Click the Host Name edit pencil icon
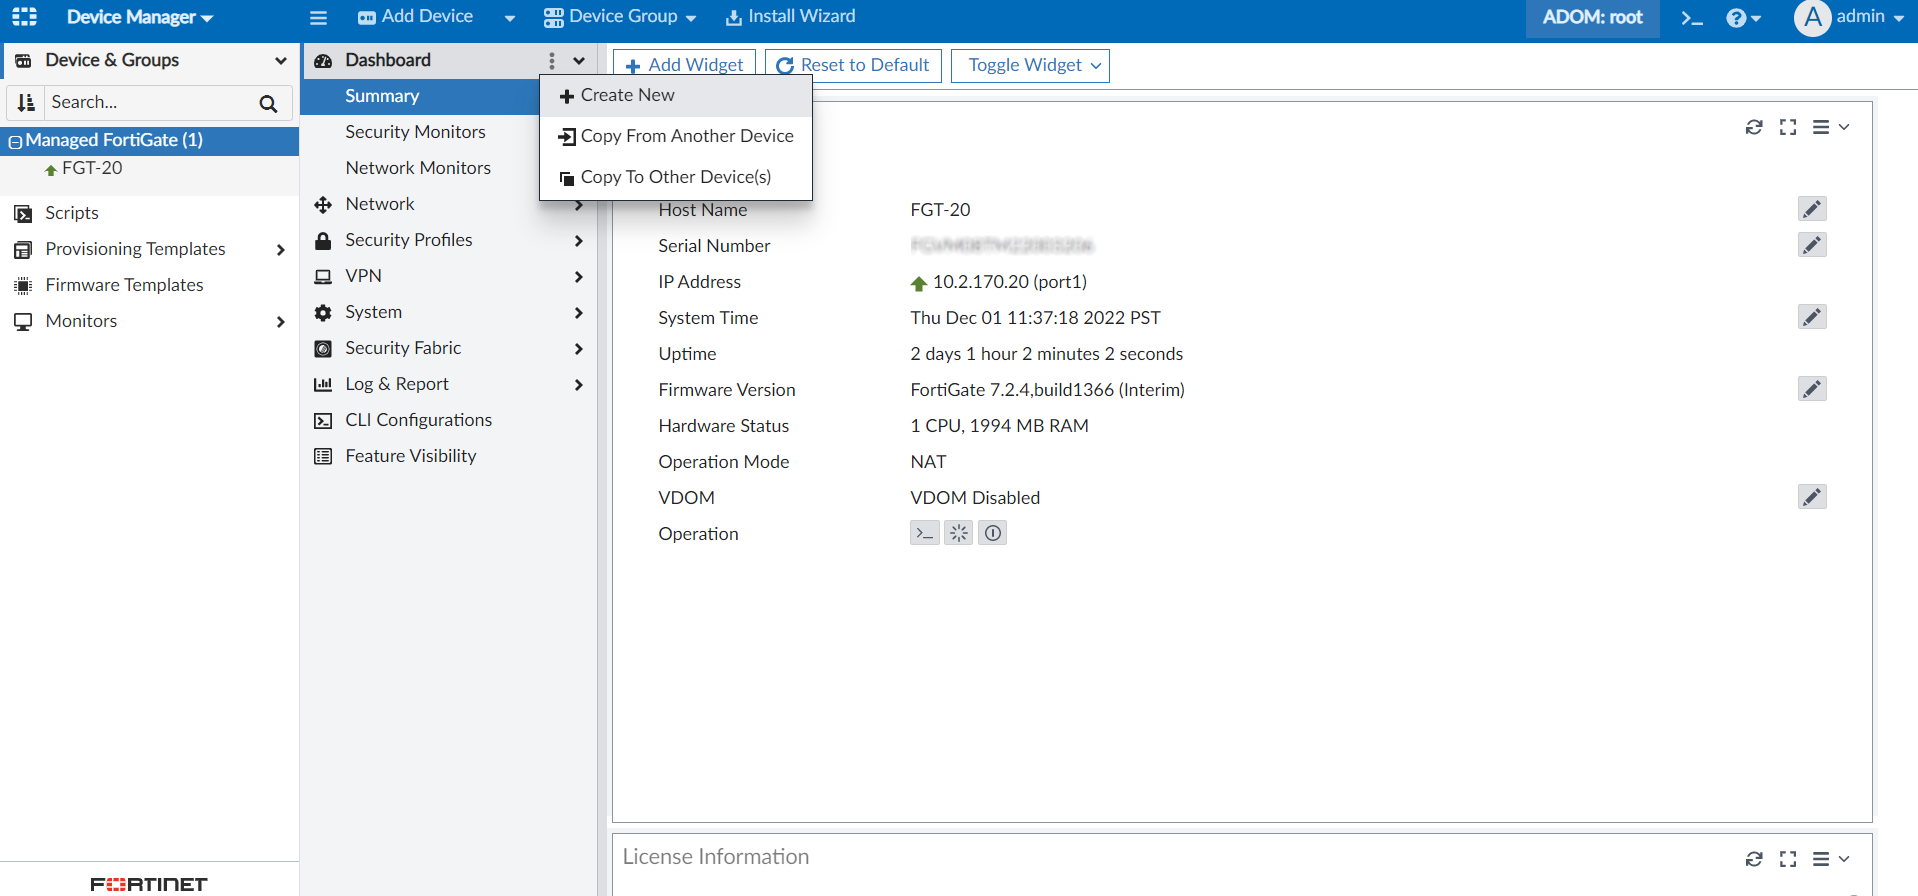 point(1811,209)
